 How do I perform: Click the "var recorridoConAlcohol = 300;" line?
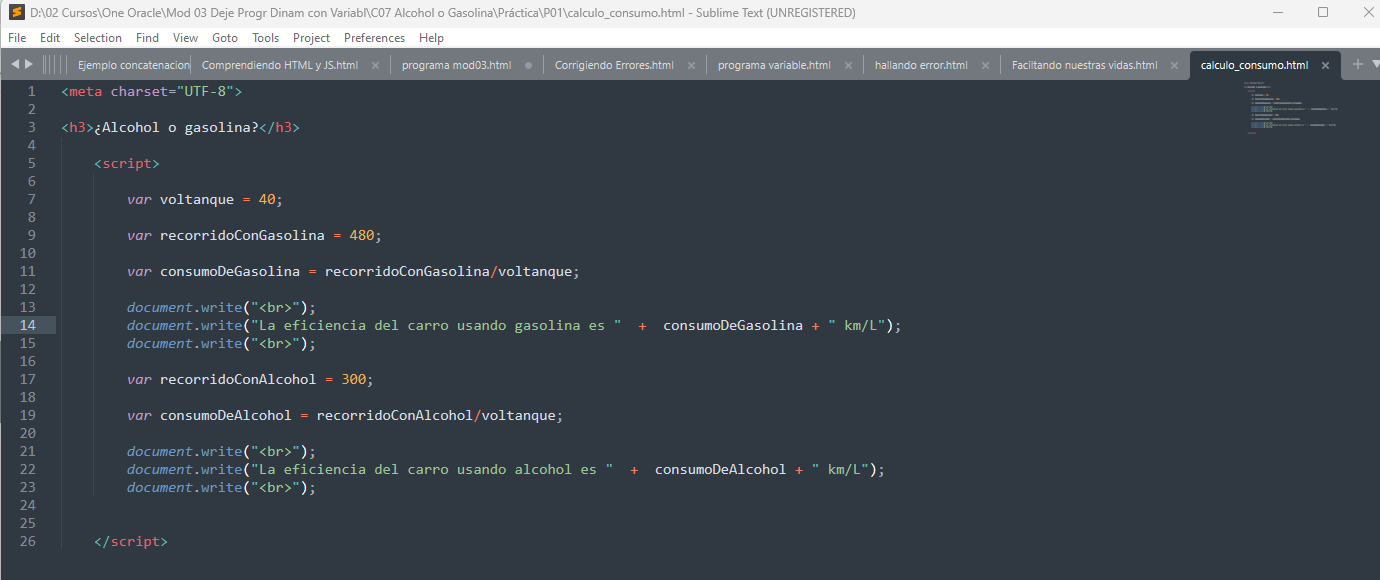click(x=250, y=379)
